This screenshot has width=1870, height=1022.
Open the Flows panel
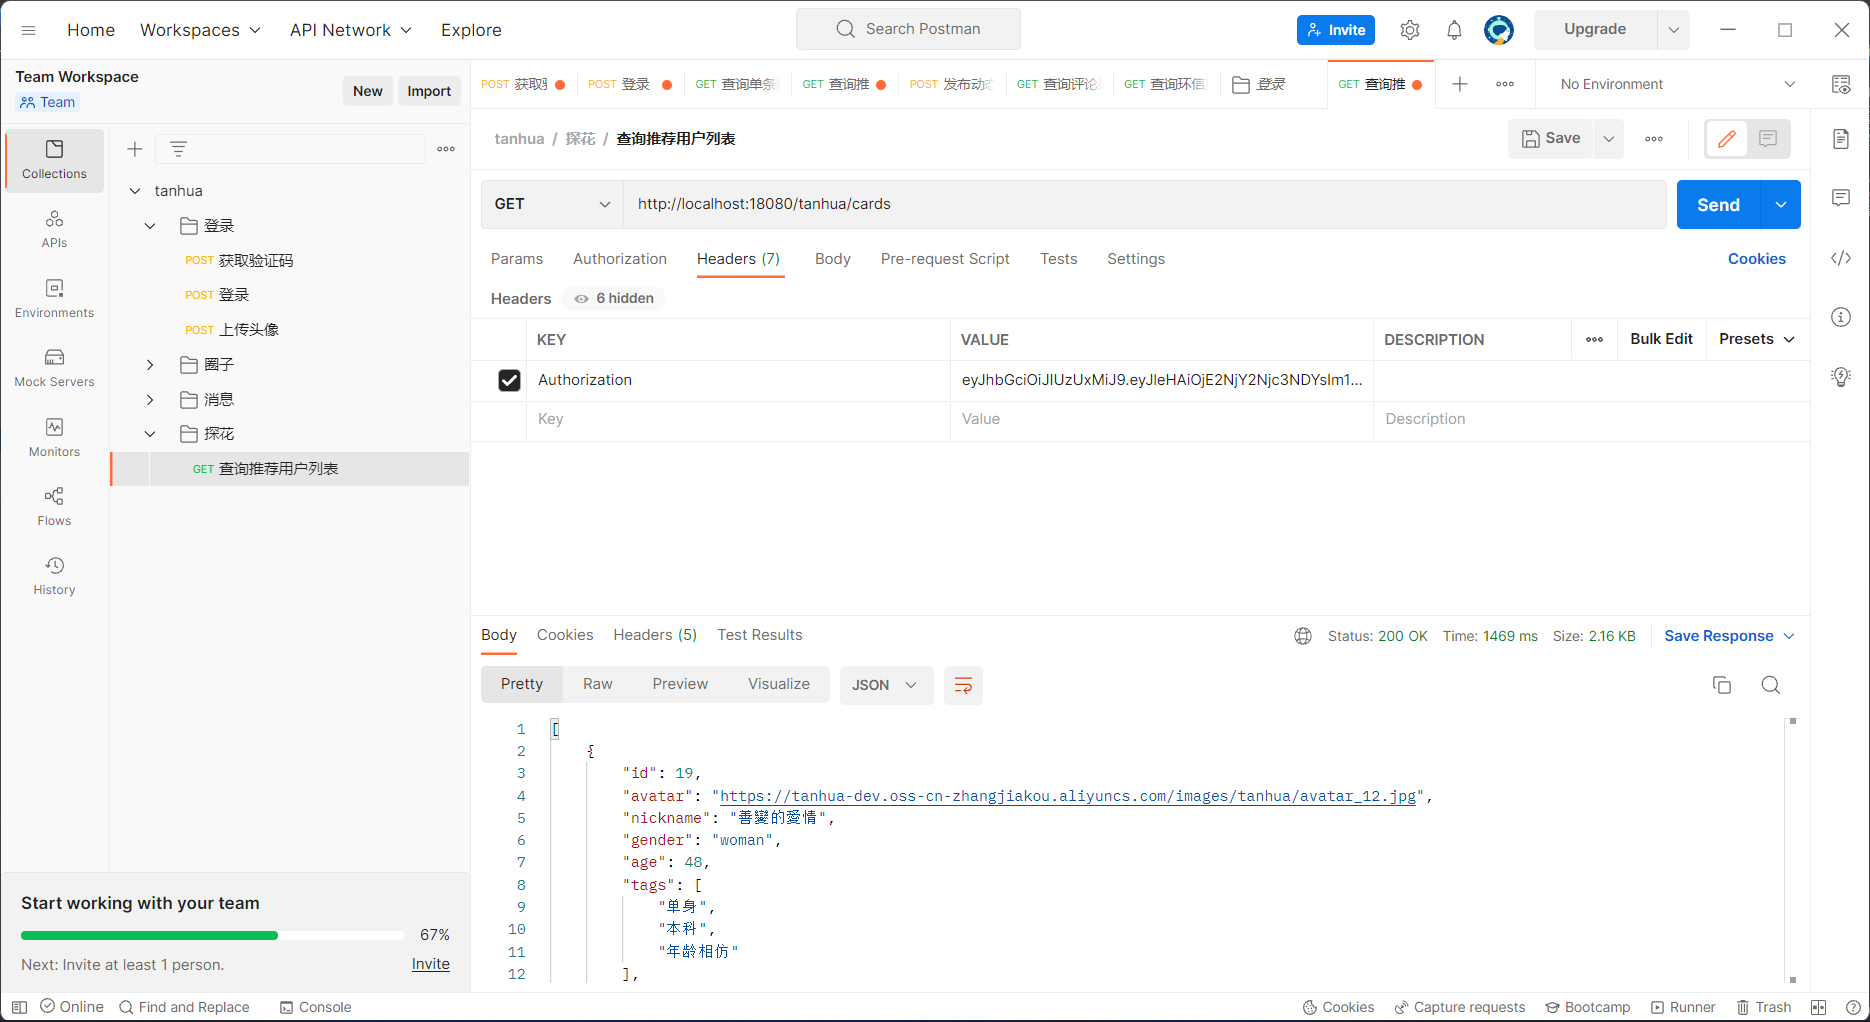coord(54,507)
